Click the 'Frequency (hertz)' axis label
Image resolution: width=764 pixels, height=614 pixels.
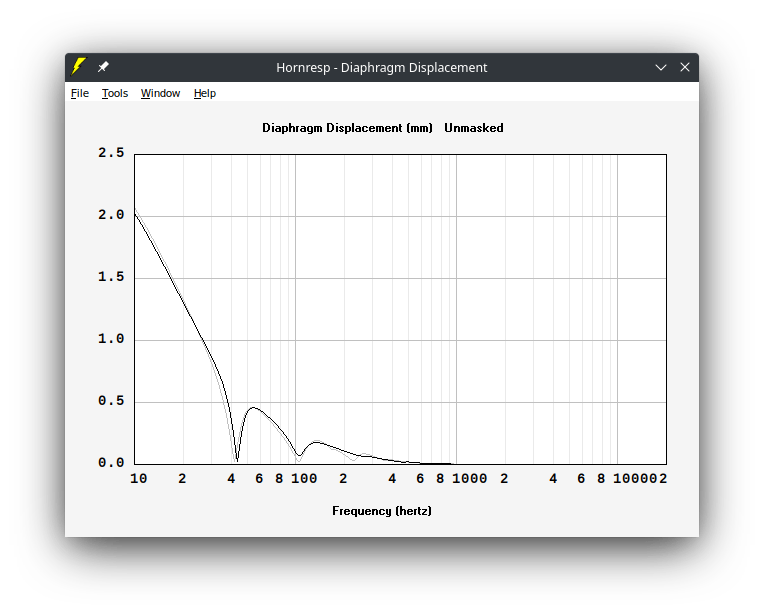(x=382, y=511)
